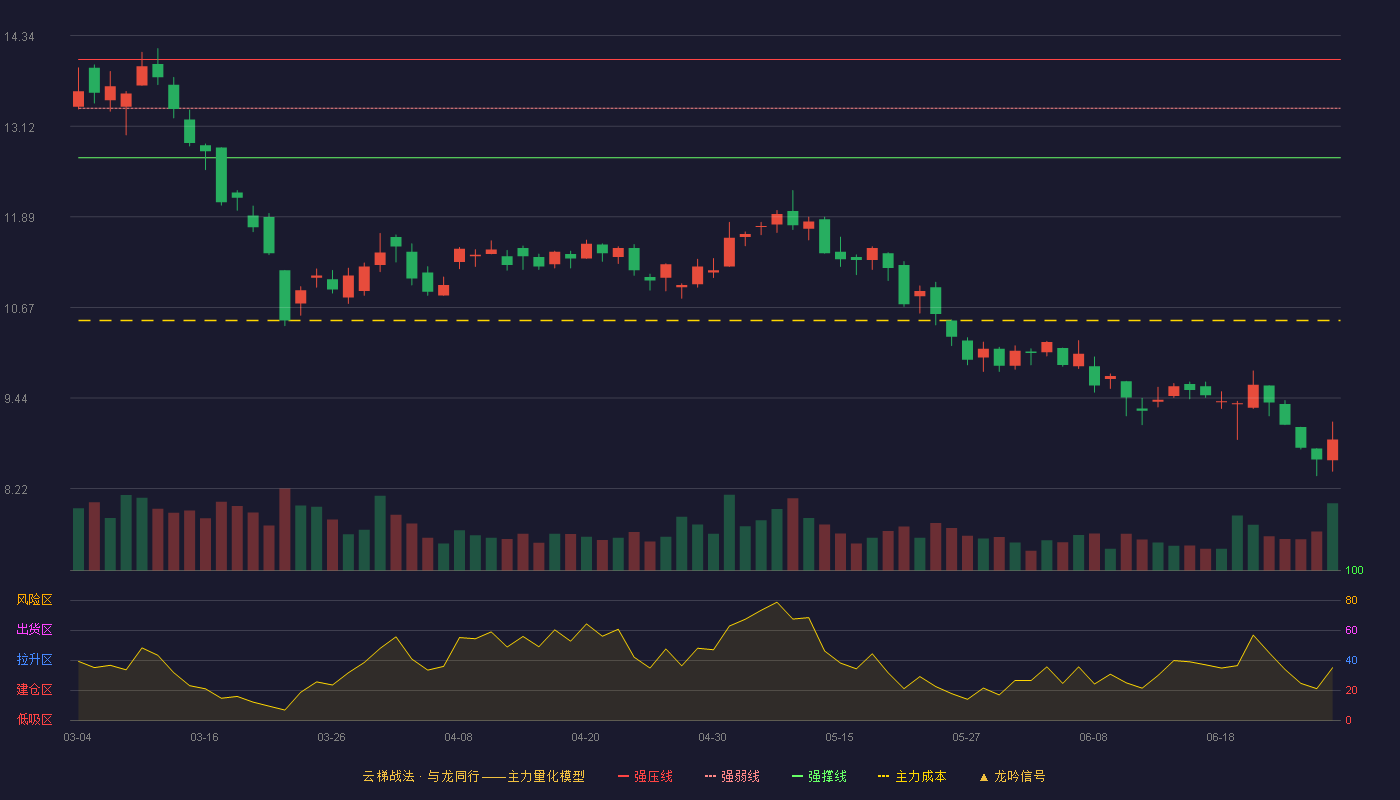Click the 11.89 price axis label
Image resolution: width=1400 pixels, height=800 pixels.
click(x=19, y=218)
